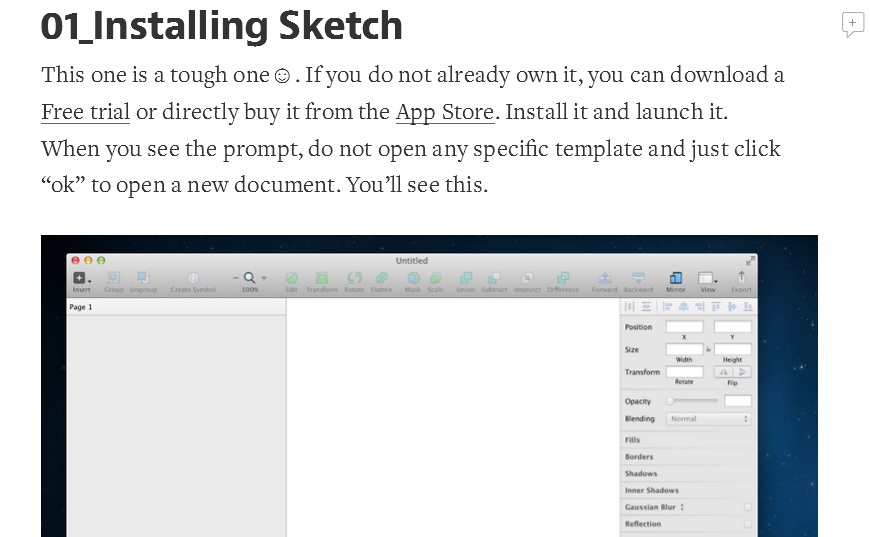Viewport: 870px width, 537px height.
Task: Add a comment with the speech bubble icon
Action: (852, 24)
